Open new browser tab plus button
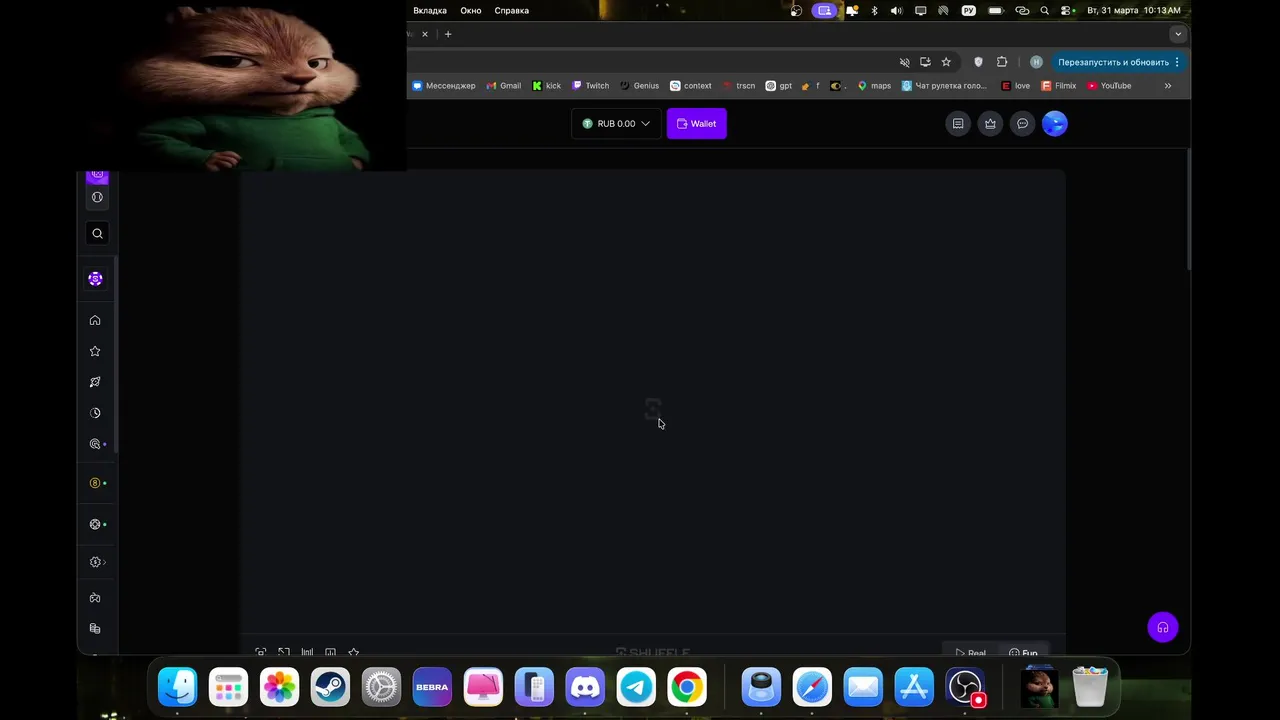This screenshot has height=720, width=1280. tap(448, 34)
